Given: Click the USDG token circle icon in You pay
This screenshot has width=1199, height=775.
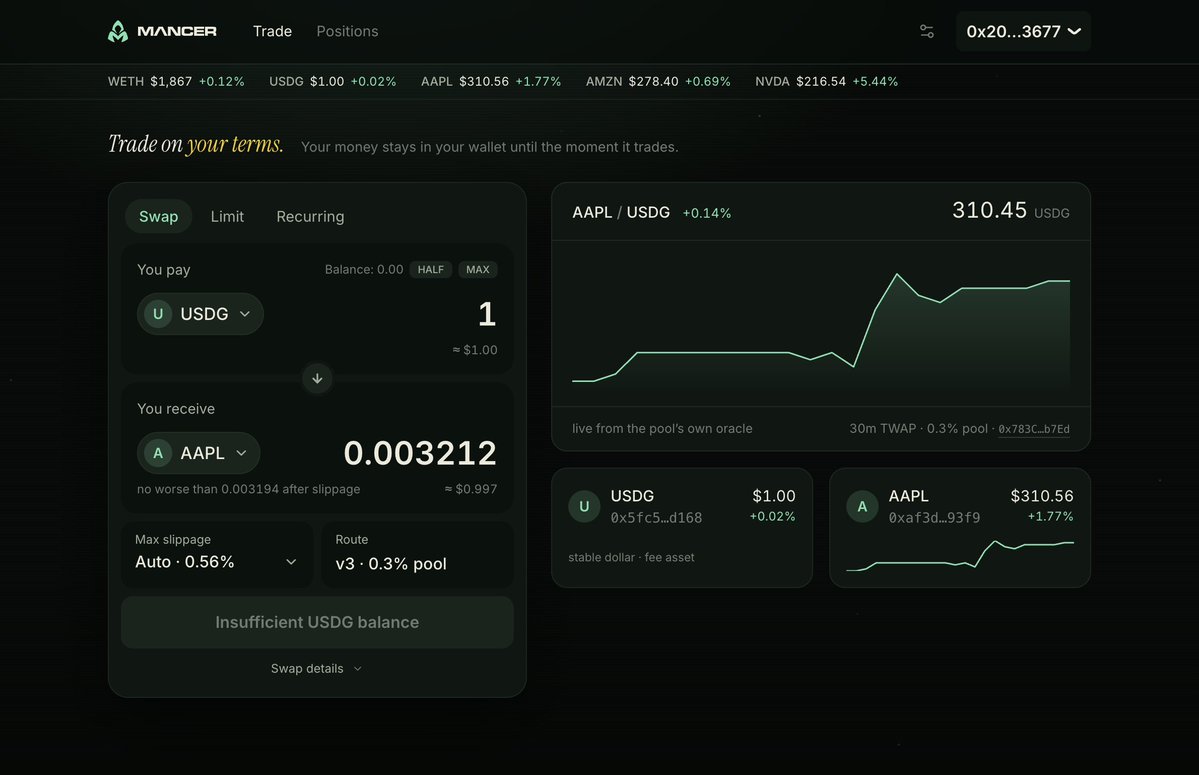Looking at the screenshot, I should point(158,314).
